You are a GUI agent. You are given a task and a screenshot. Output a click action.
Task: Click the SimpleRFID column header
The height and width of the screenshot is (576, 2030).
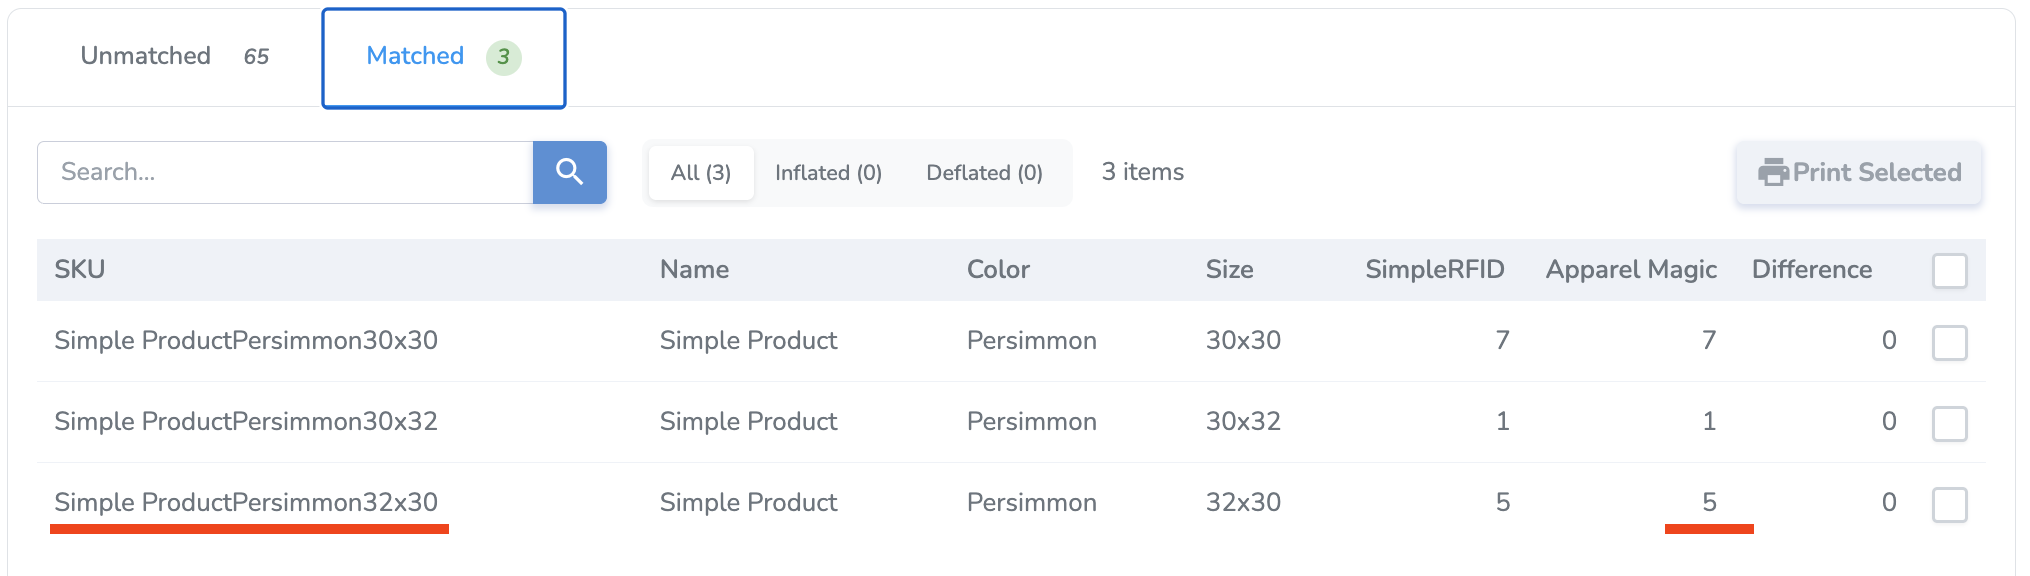tap(1434, 269)
